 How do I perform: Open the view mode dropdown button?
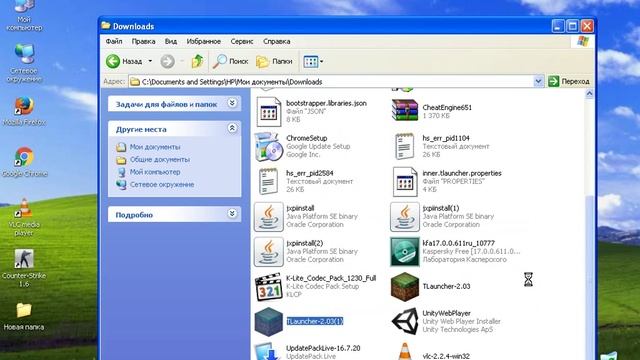(x=313, y=61)
